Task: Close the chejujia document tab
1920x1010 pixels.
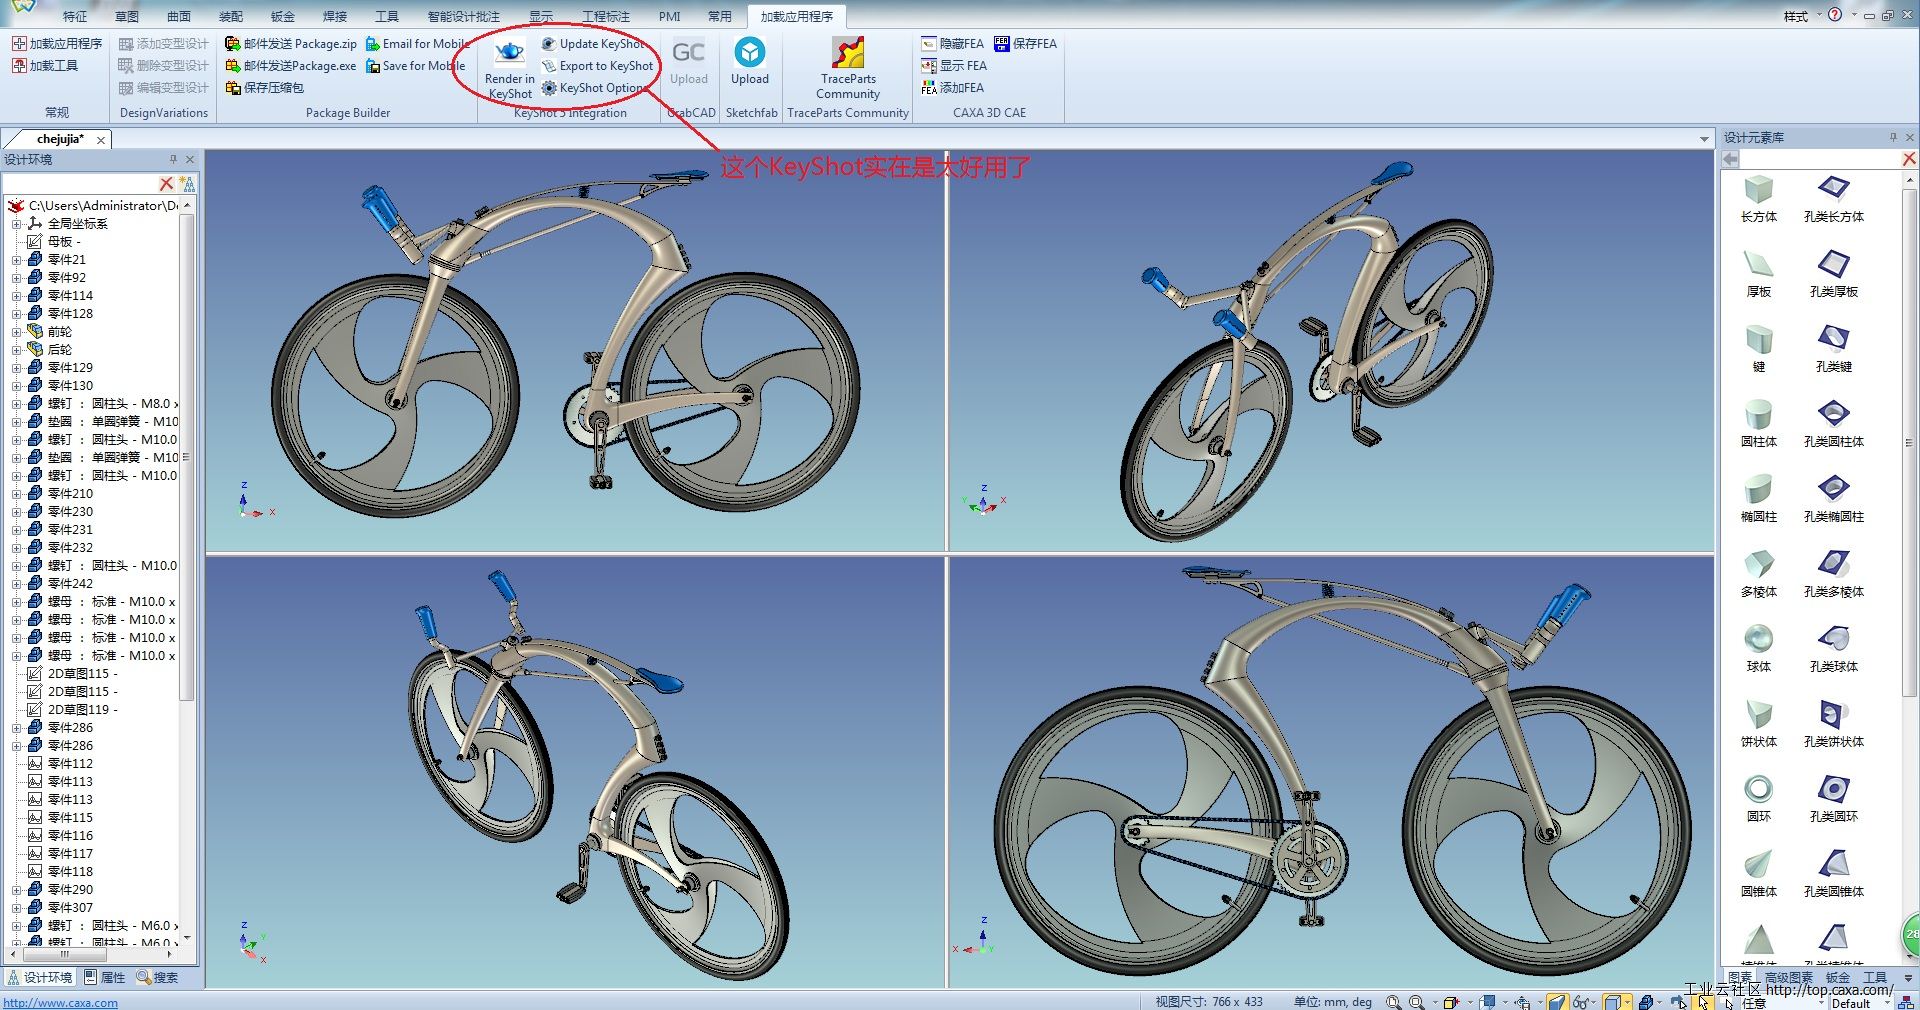Action: (x=101, y=140)
